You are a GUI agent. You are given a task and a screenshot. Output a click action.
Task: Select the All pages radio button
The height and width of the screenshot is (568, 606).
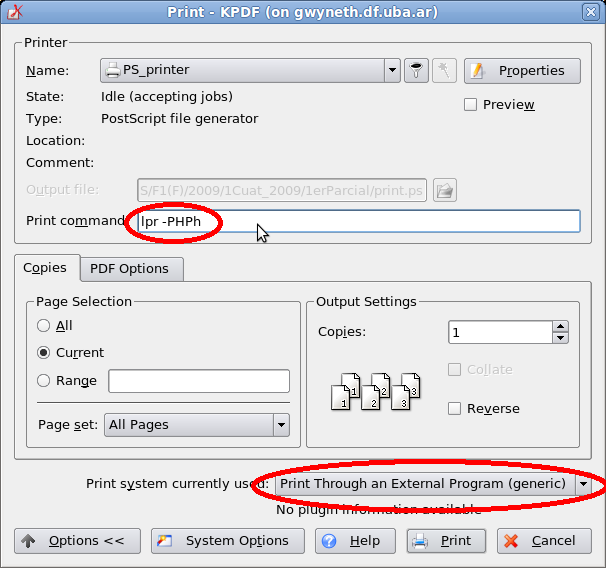(43, 326)
